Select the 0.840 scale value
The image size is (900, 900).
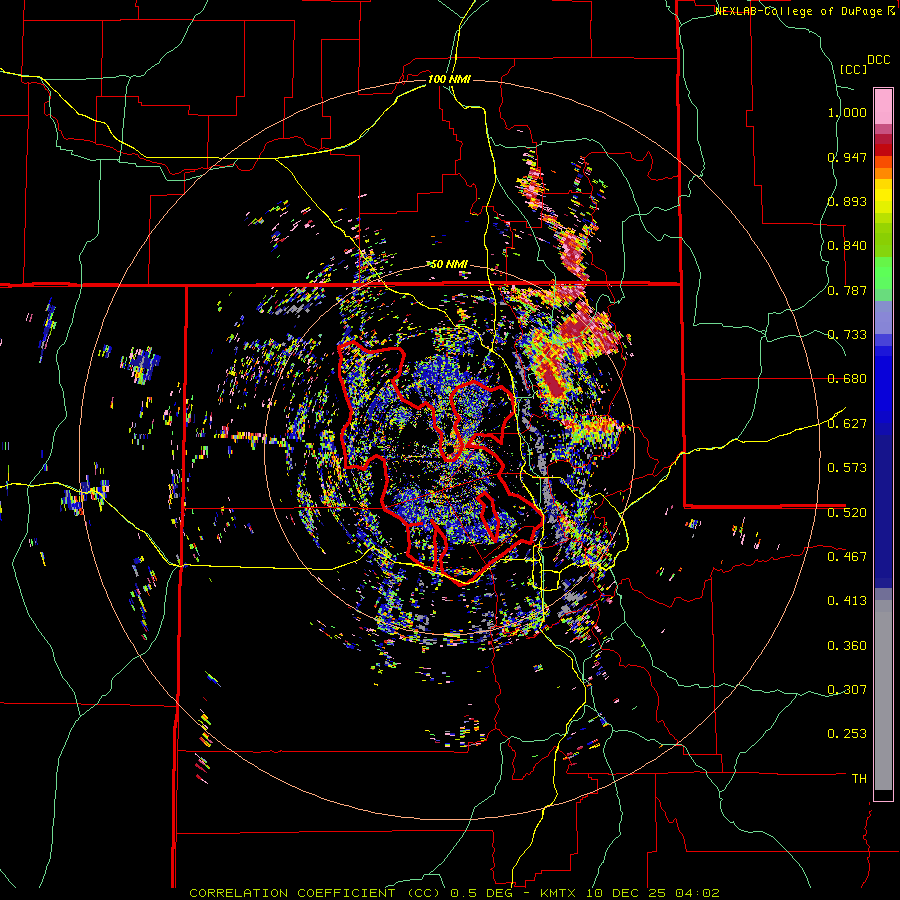847,246
